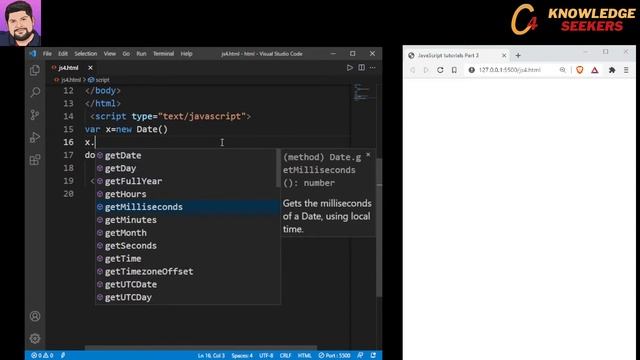640x360 pixels.
Task: Choose getFullYear from the suggestion list
Action: 187,181
